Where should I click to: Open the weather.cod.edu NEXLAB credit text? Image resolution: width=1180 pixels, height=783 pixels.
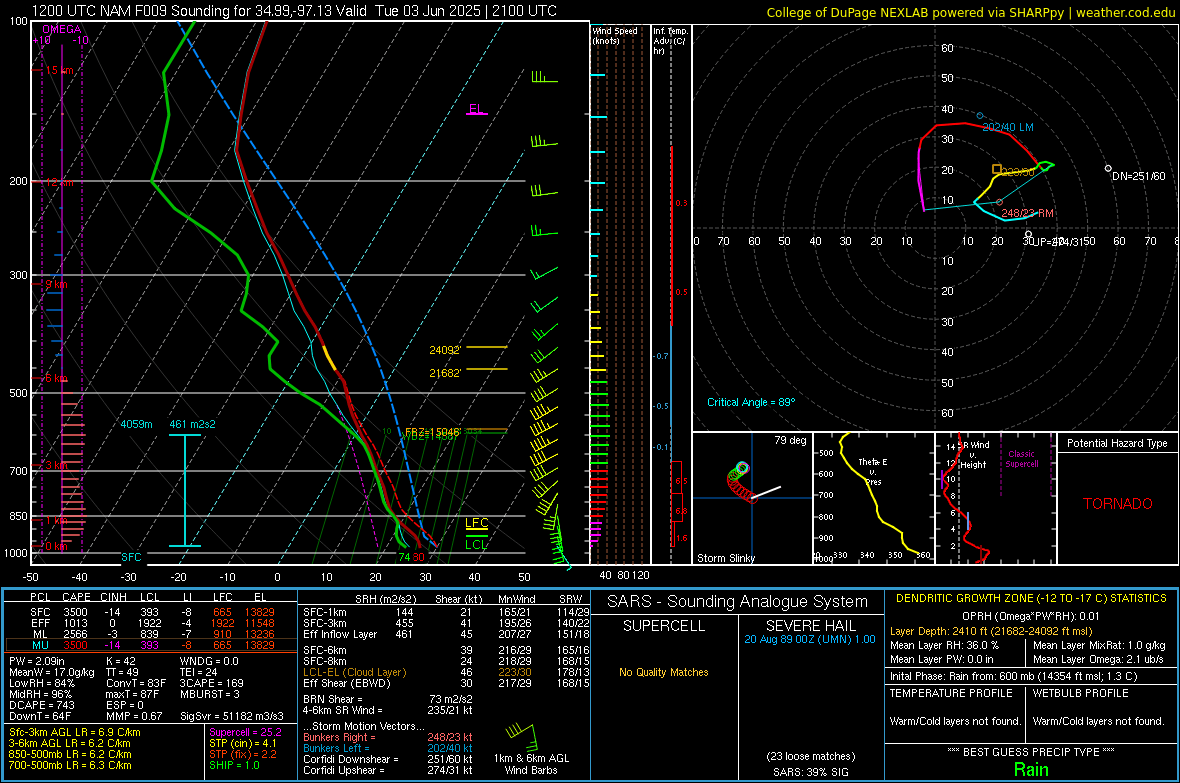click(970, 12)
